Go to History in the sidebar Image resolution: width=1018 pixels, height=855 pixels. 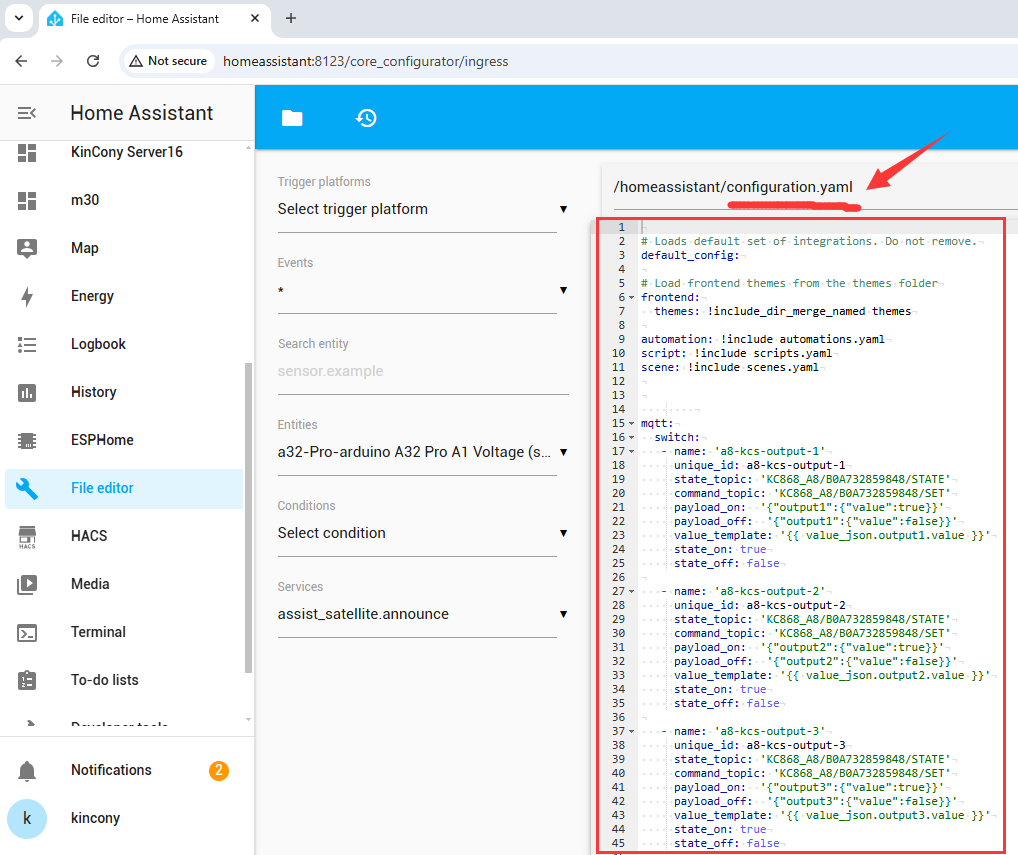point(93,392)
